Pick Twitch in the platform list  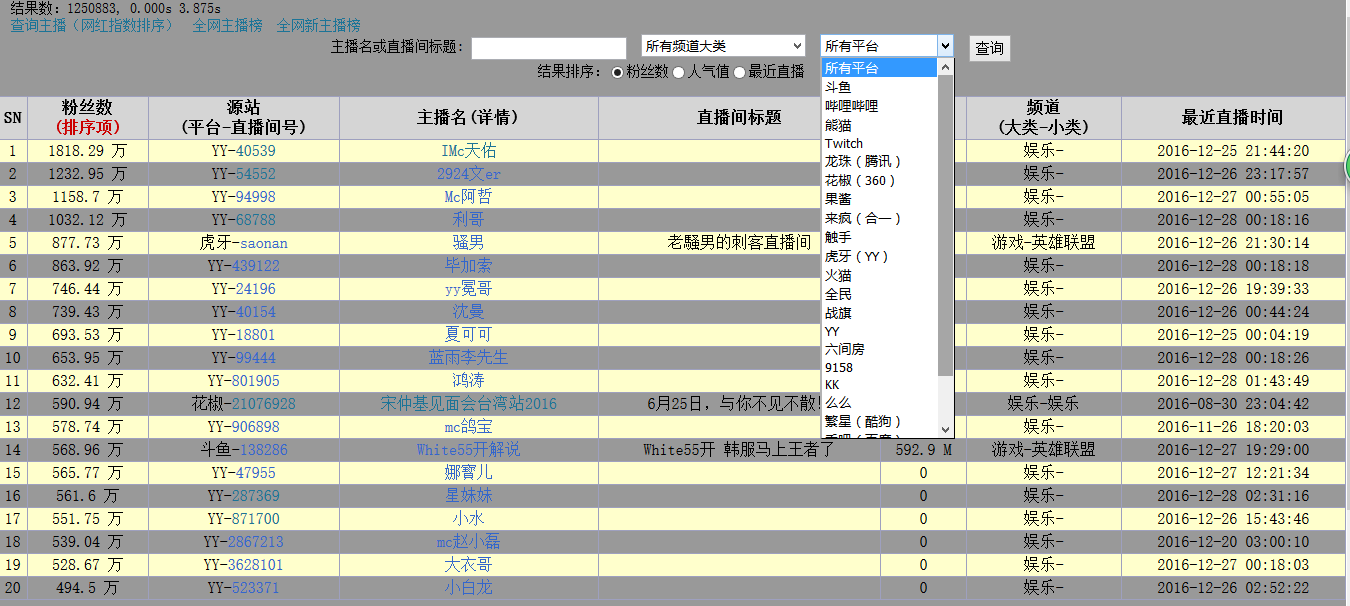(844, 144)
